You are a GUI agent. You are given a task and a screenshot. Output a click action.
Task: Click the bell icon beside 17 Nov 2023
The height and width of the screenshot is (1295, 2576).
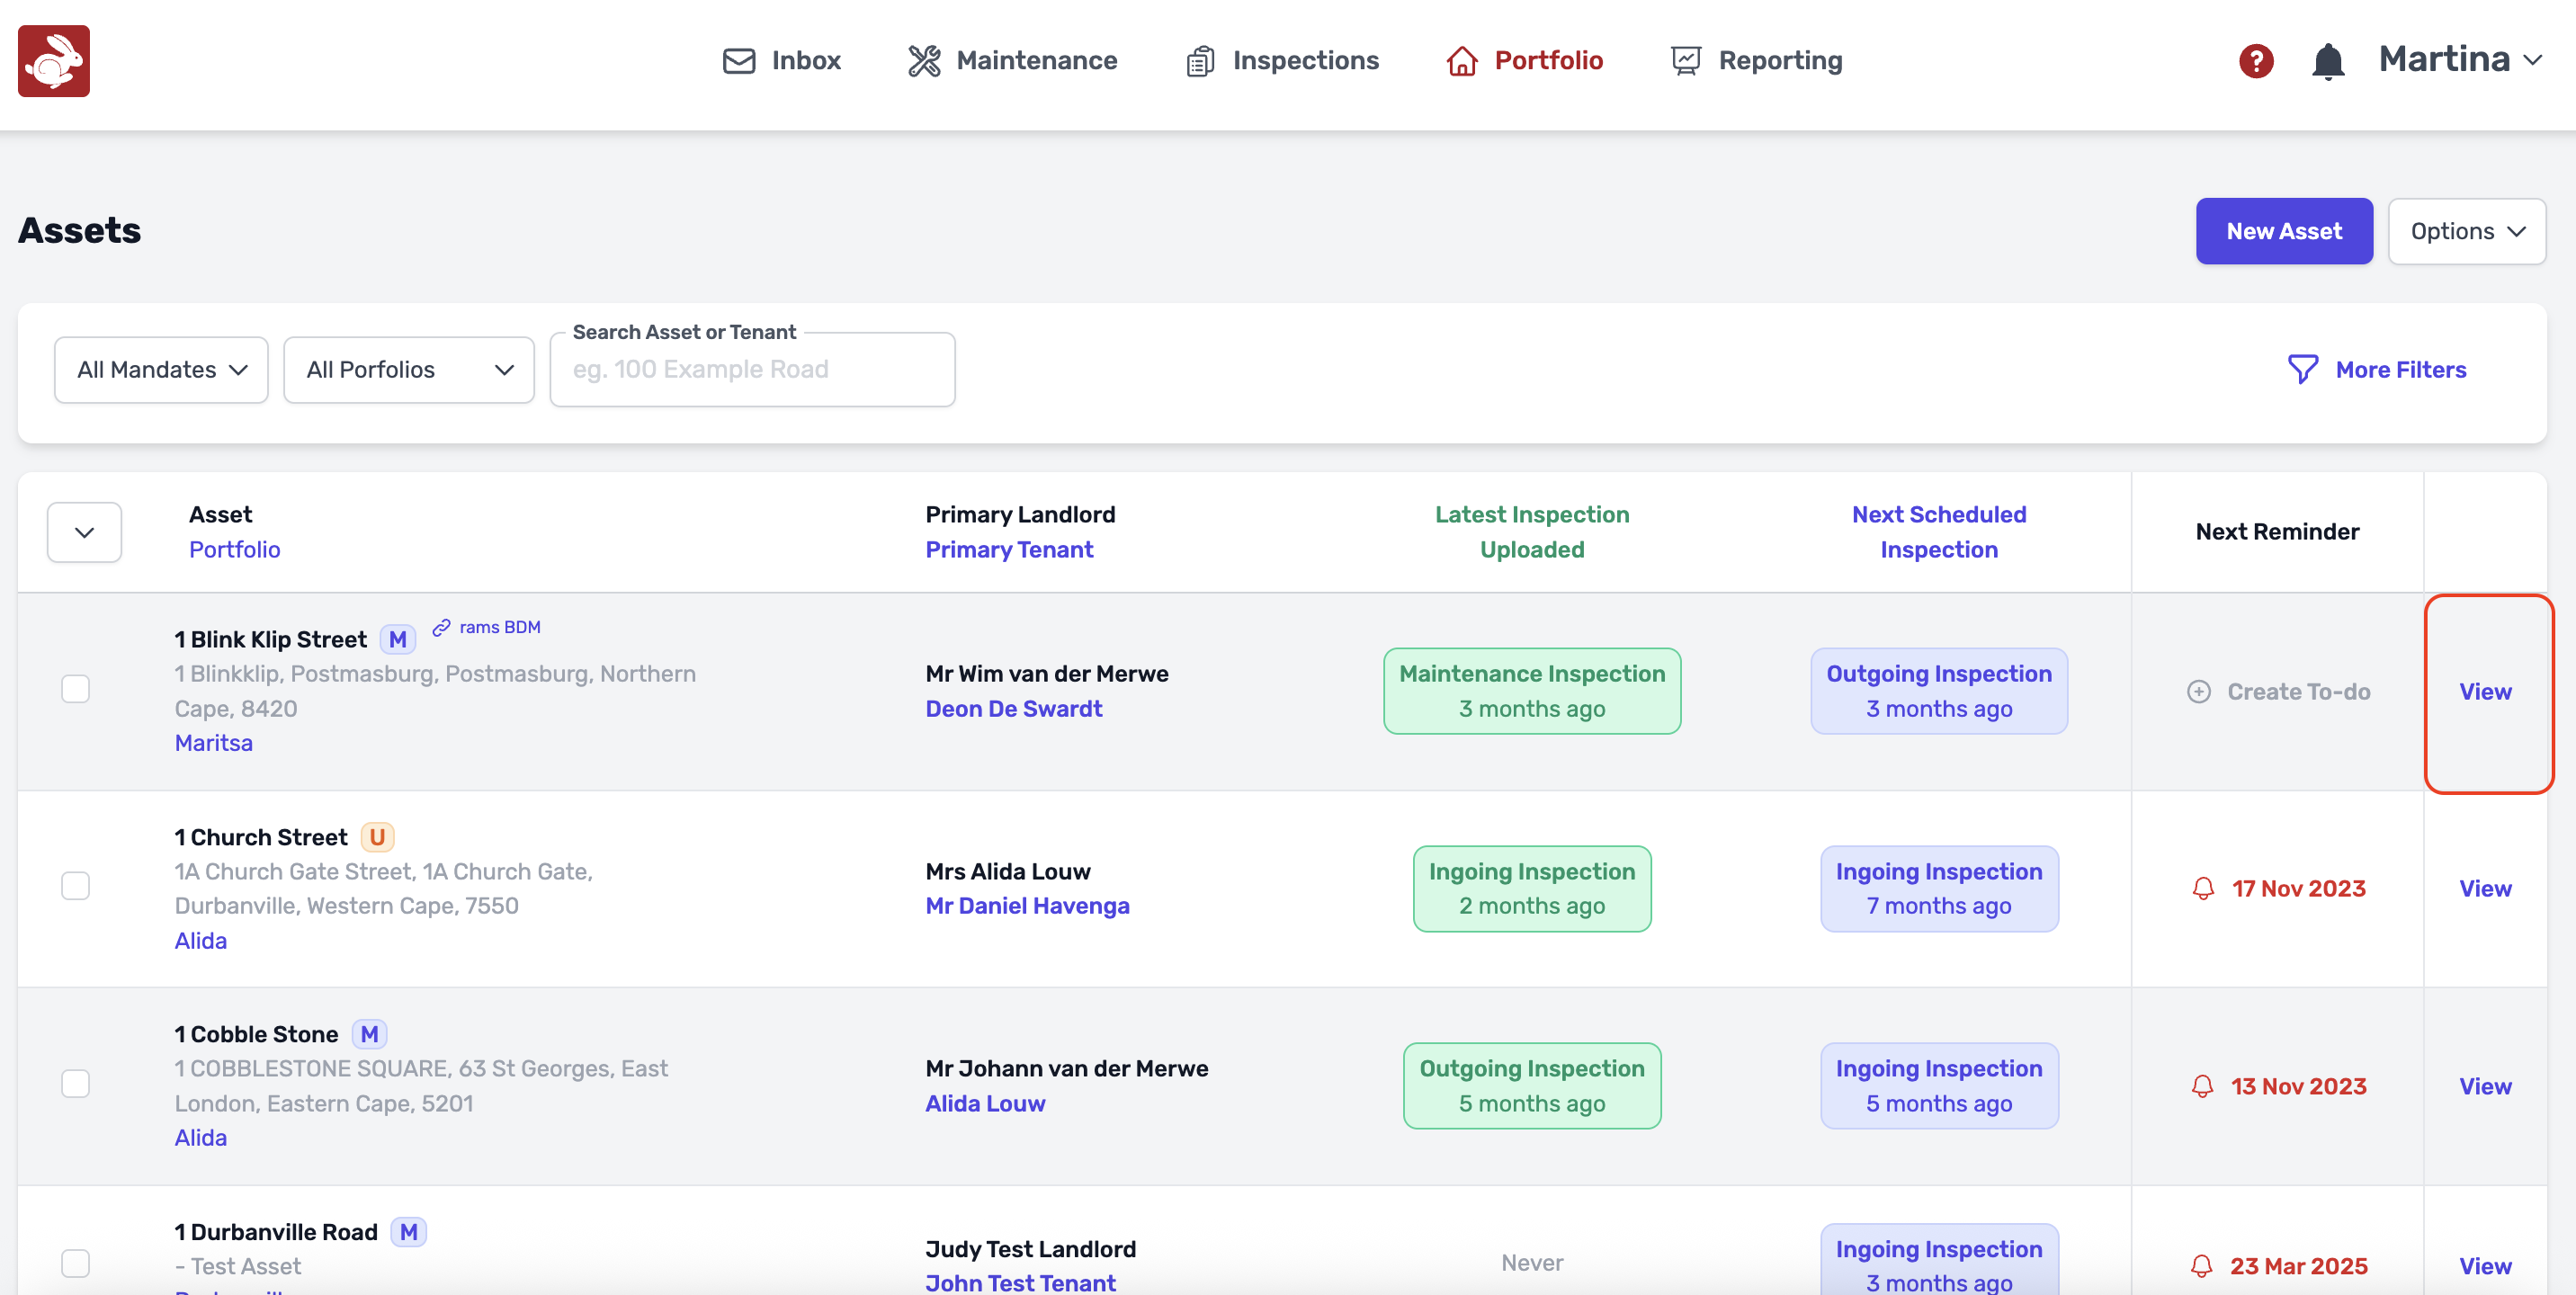[2202, 888]
